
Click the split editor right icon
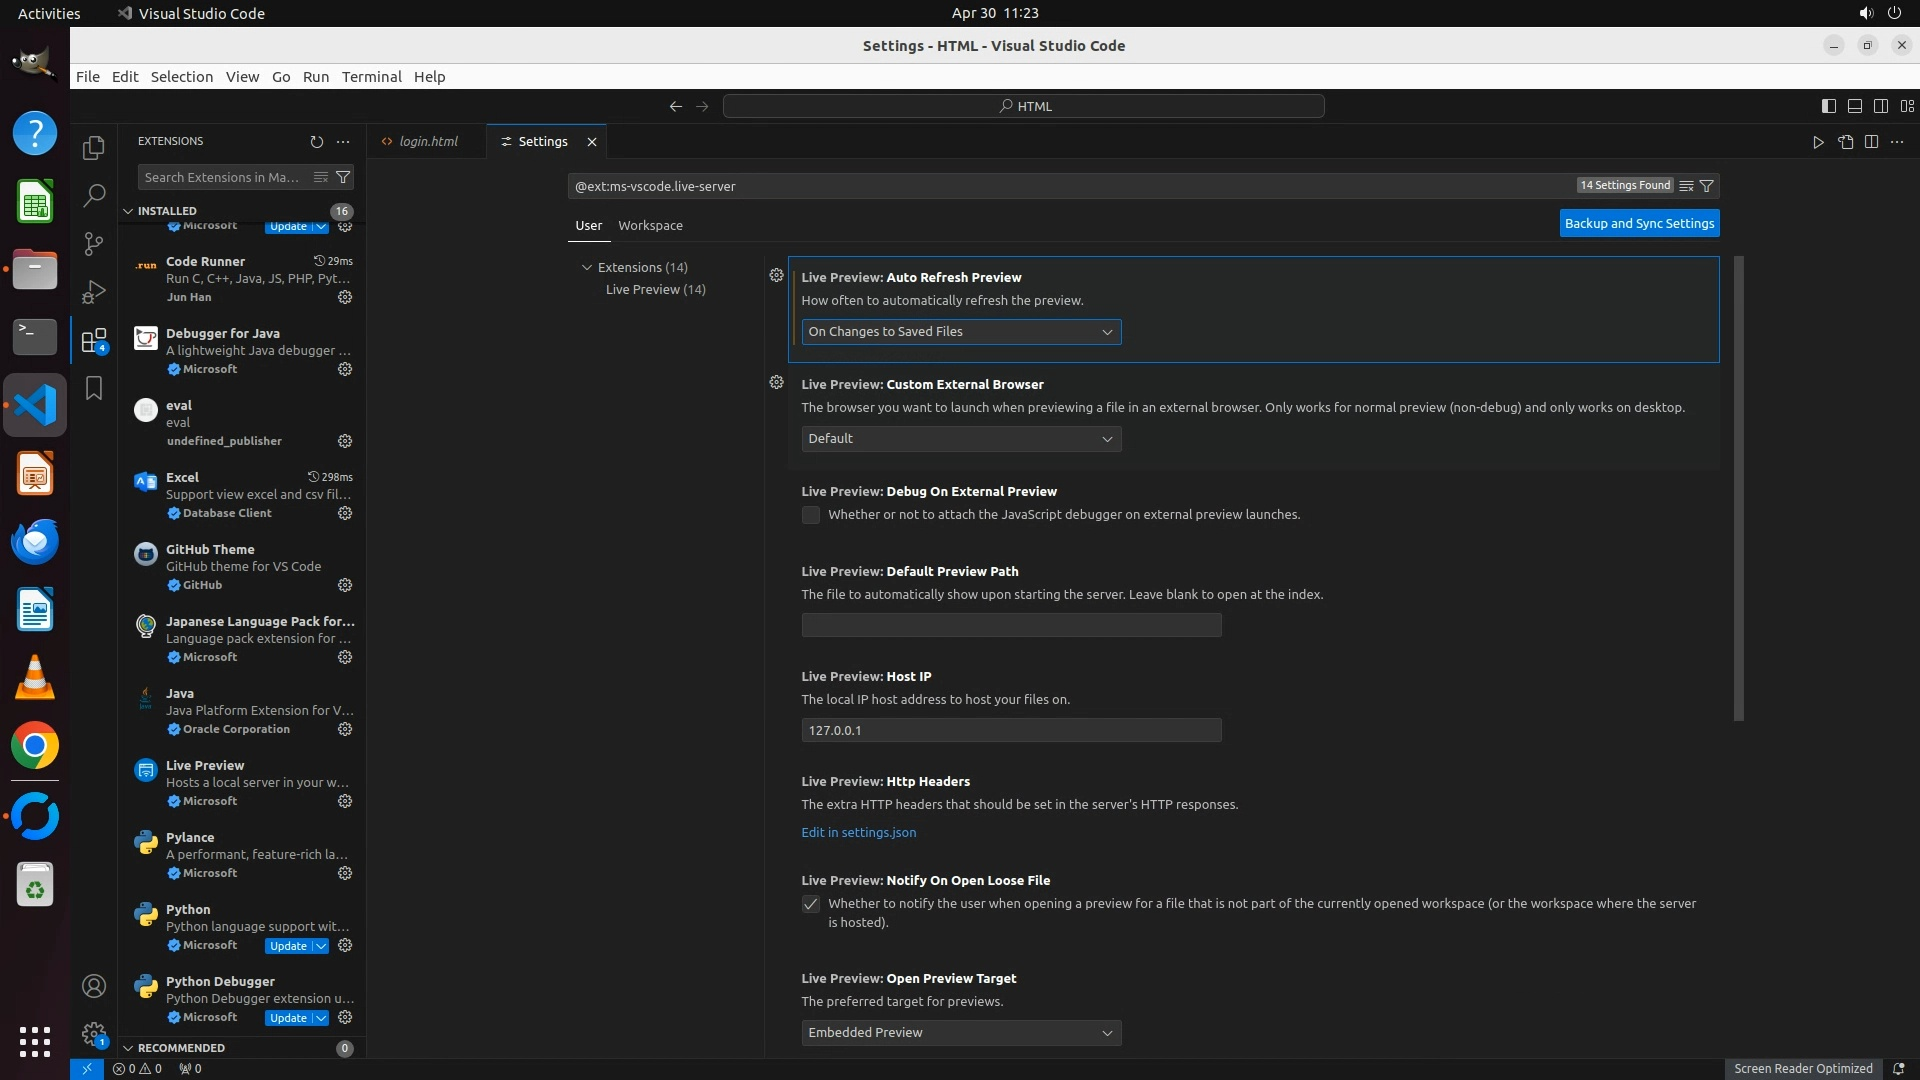click(1871, 142)
